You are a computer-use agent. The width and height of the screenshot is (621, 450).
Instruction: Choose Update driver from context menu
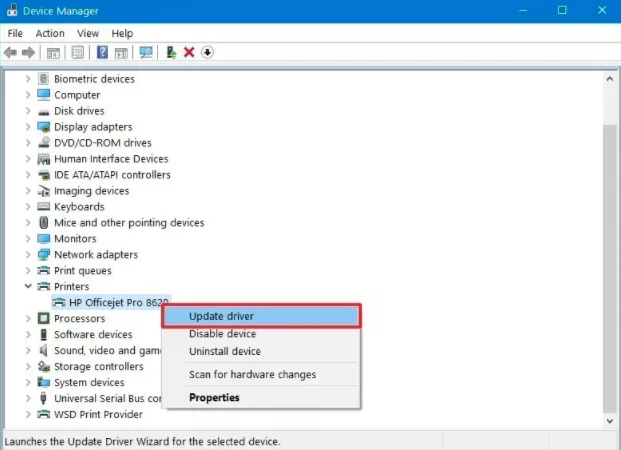261,316
